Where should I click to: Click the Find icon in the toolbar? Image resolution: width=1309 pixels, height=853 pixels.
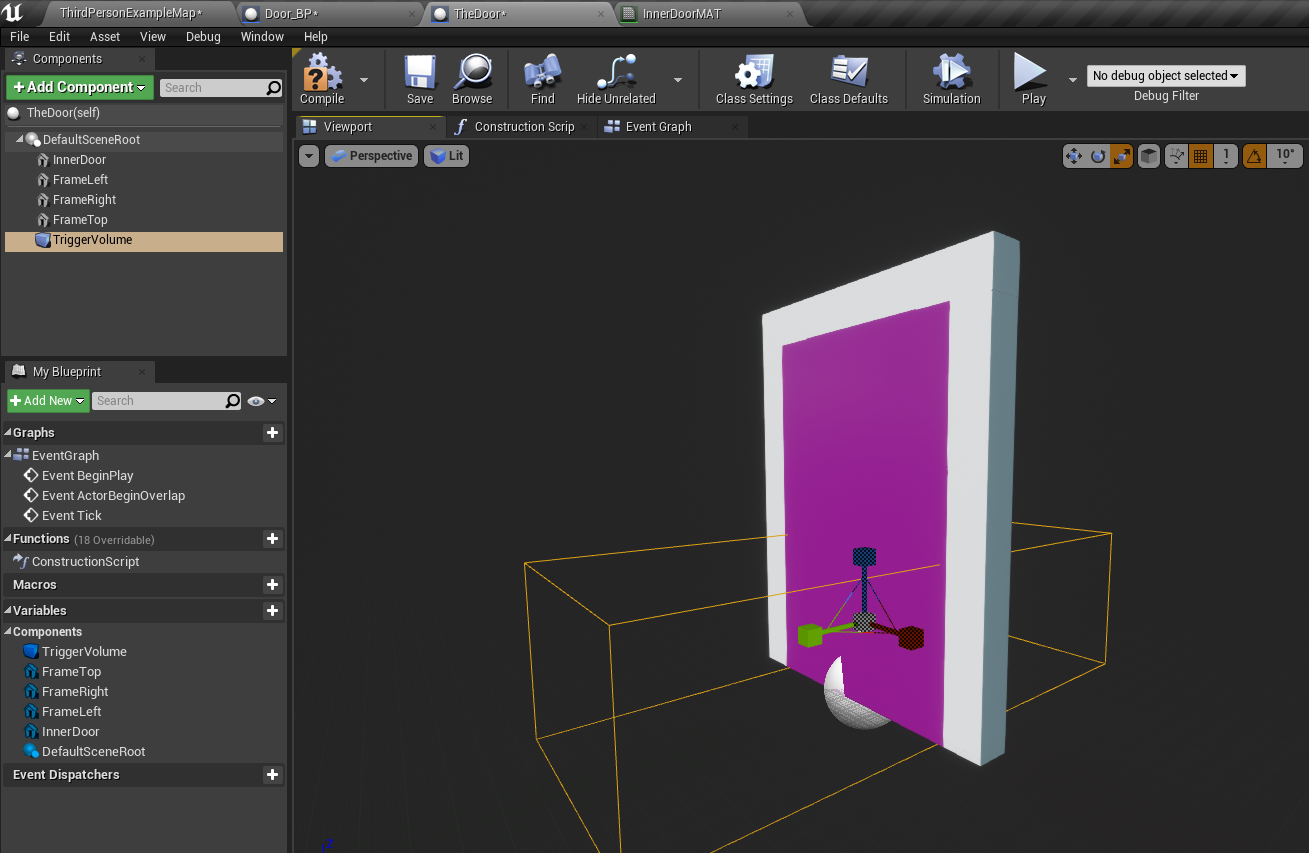coord(541,79)
